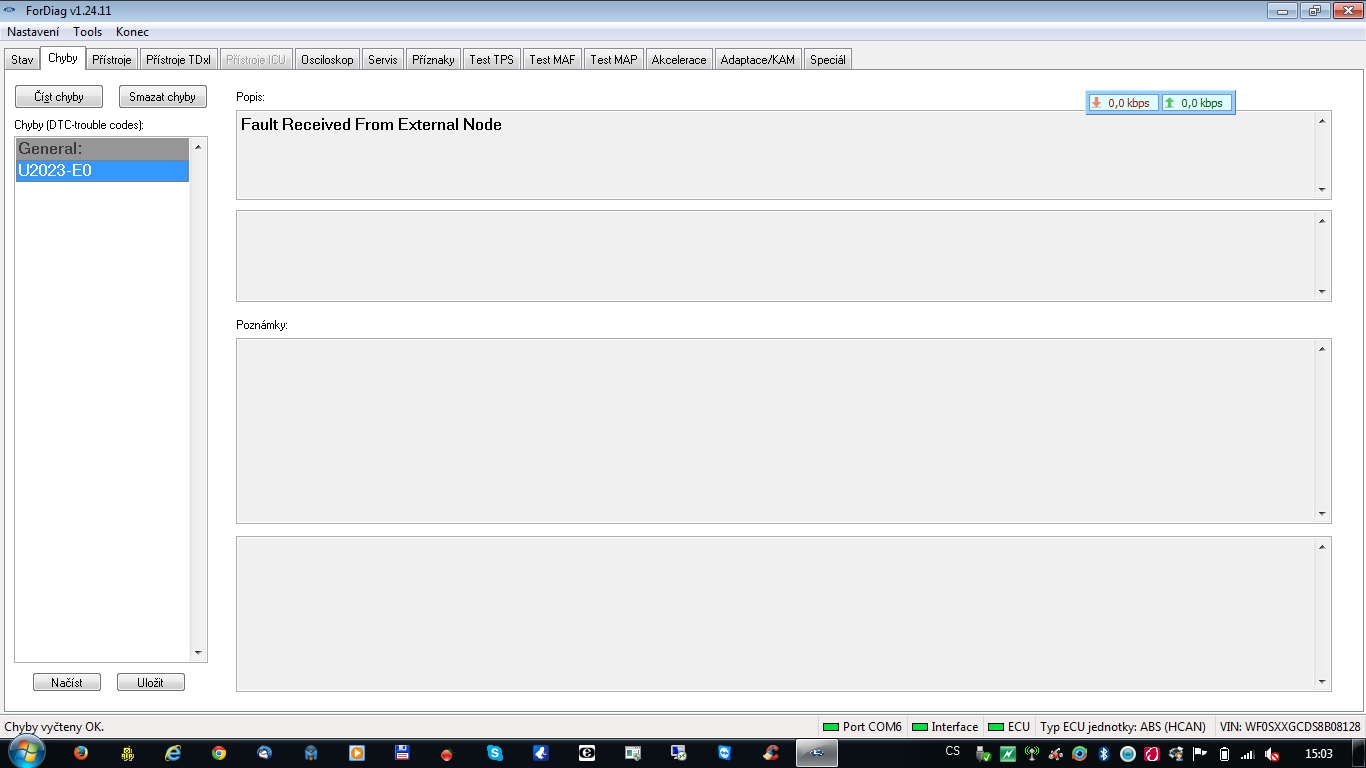
Task: Open the Tools menu
Action: tap(87, 32)
